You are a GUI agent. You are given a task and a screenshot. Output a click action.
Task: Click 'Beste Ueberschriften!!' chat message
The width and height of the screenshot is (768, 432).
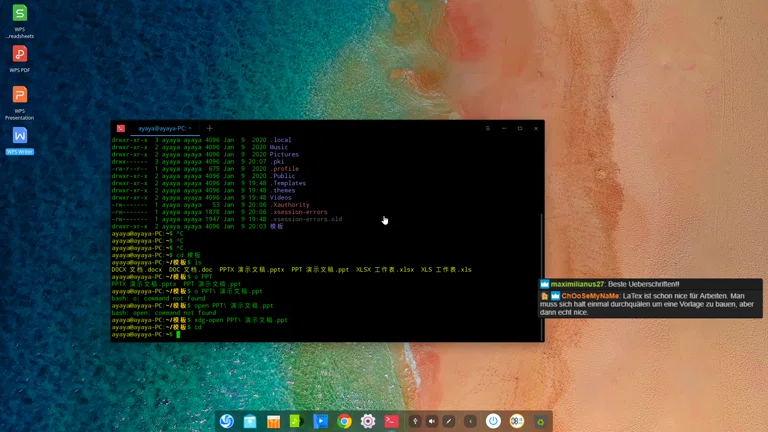644,284
